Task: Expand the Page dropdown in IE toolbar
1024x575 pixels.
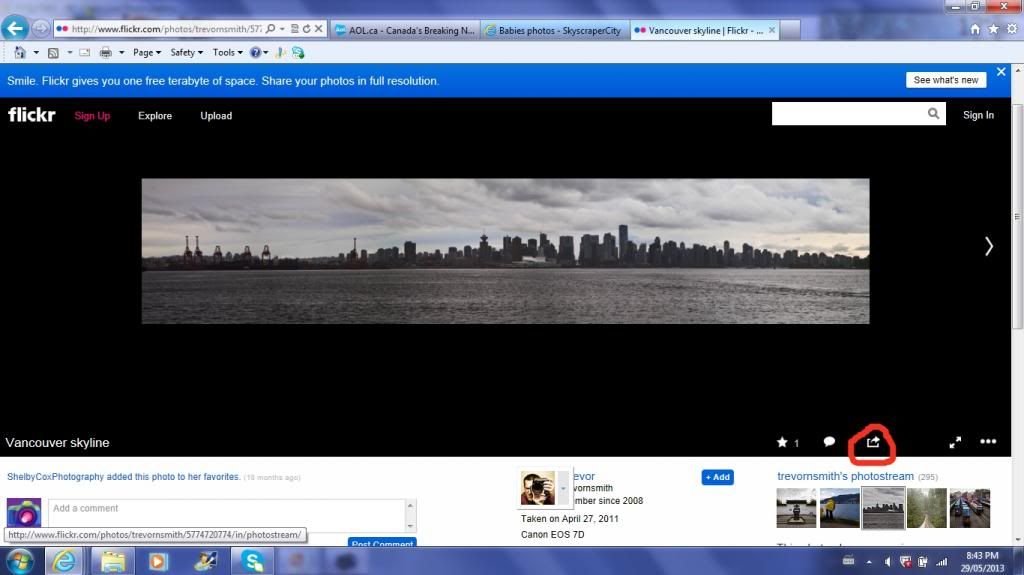Action: tap(148, 52)
